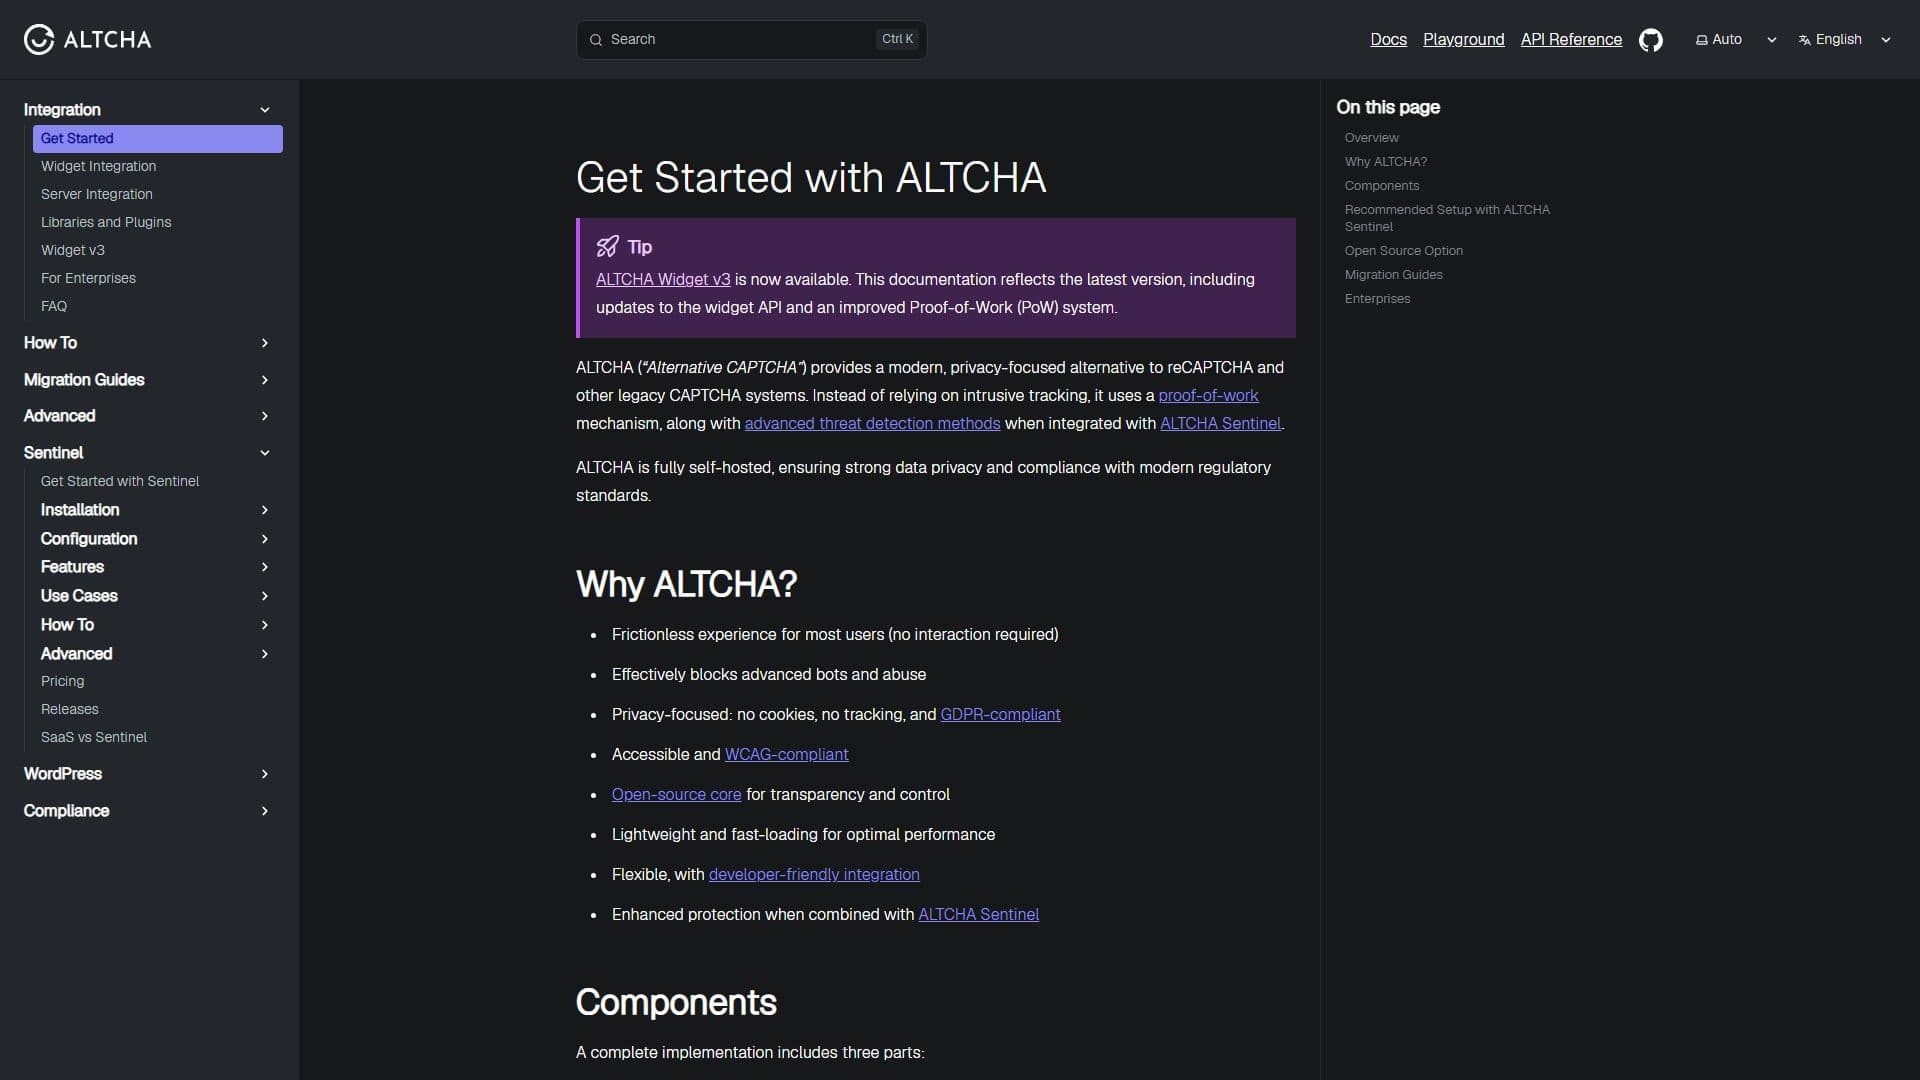The width and height of the screenshot is (1920, 1080).
Task: Jump to Components in page outline
Action: click(1381, 186)
